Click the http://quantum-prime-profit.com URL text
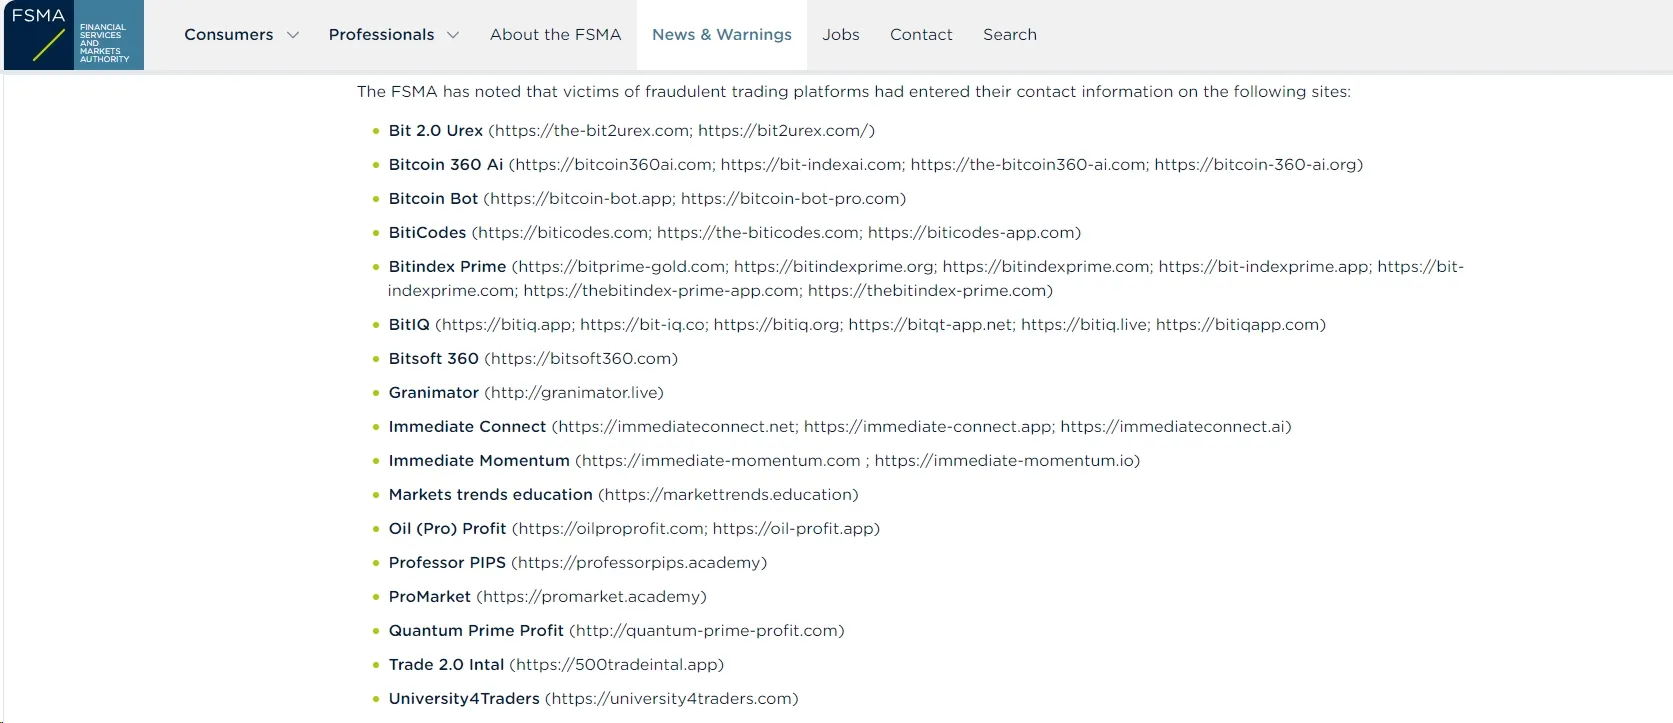This screenshot has height=723, width=1673. click(707, 631)
